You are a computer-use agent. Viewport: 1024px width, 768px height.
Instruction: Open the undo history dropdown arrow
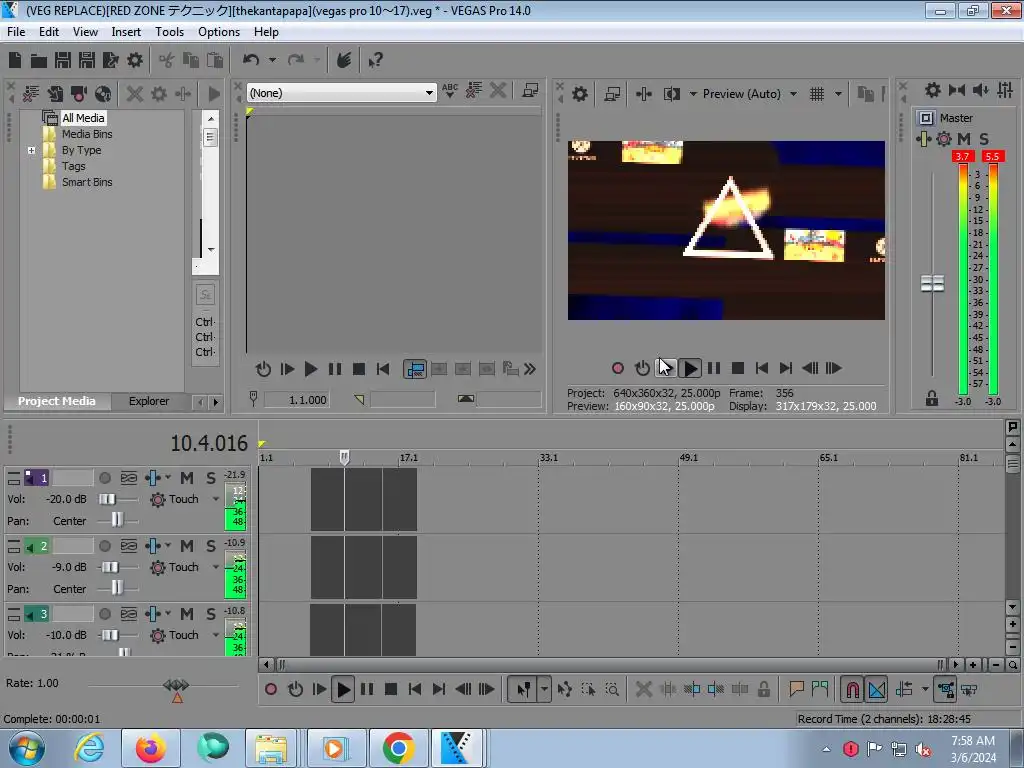272,60
